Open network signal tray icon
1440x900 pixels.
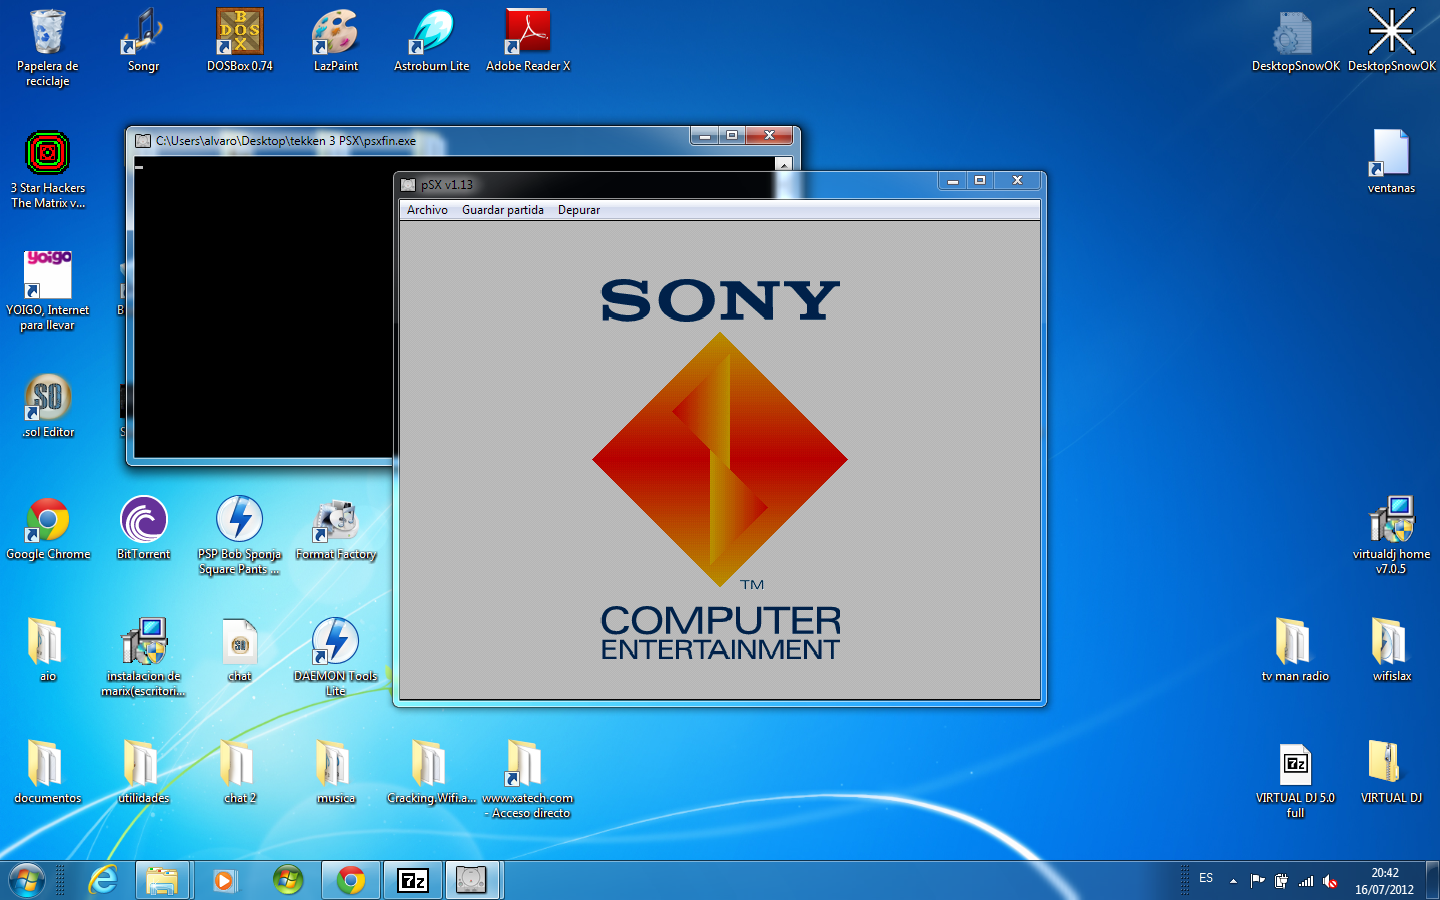tap(1306, 881)
